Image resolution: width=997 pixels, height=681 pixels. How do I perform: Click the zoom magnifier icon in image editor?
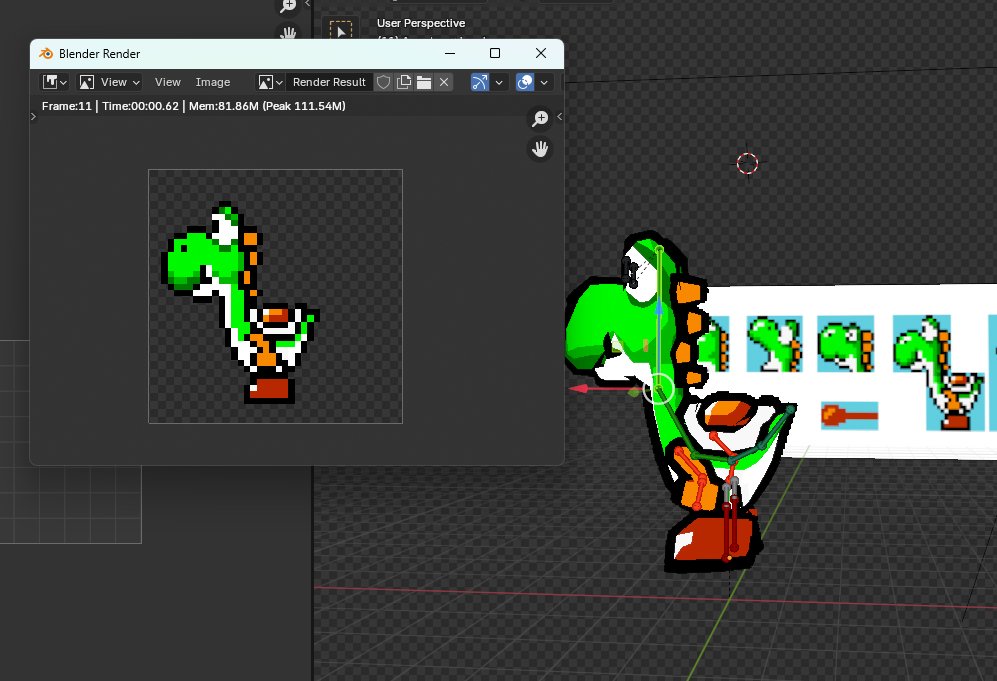540,118
